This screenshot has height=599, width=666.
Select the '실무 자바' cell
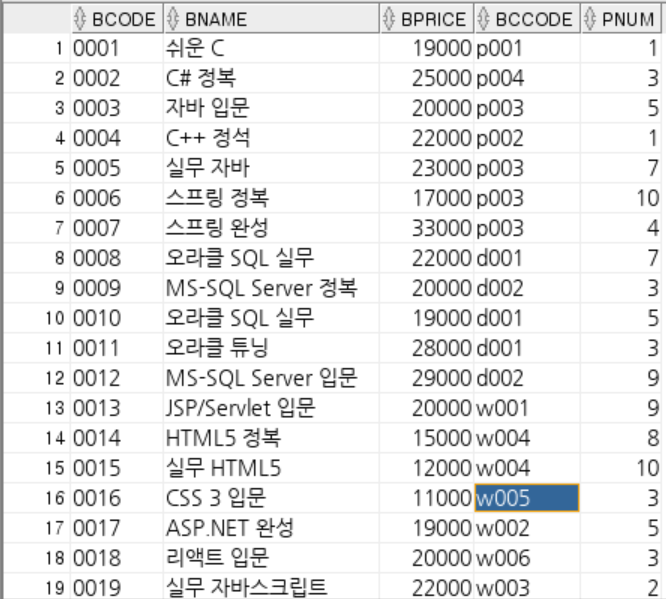click(271, 168)
